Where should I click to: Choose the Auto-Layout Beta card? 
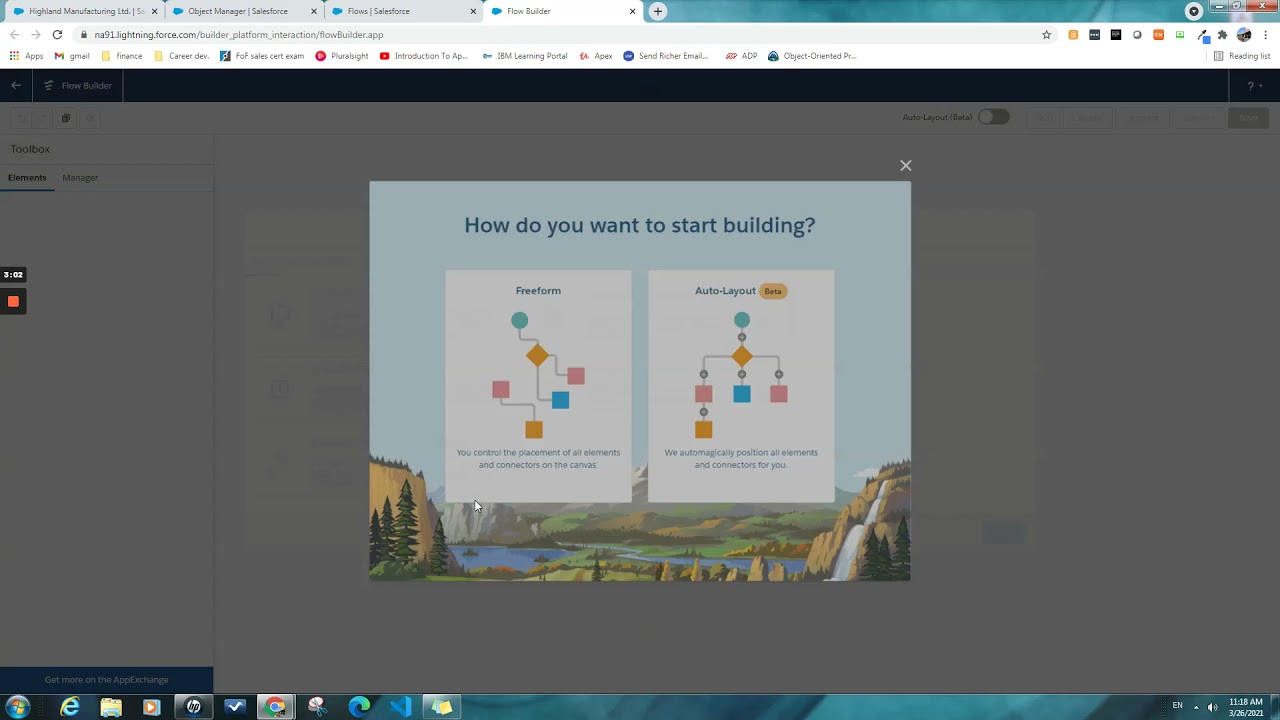pyautogui.click(x=741, y=386)
